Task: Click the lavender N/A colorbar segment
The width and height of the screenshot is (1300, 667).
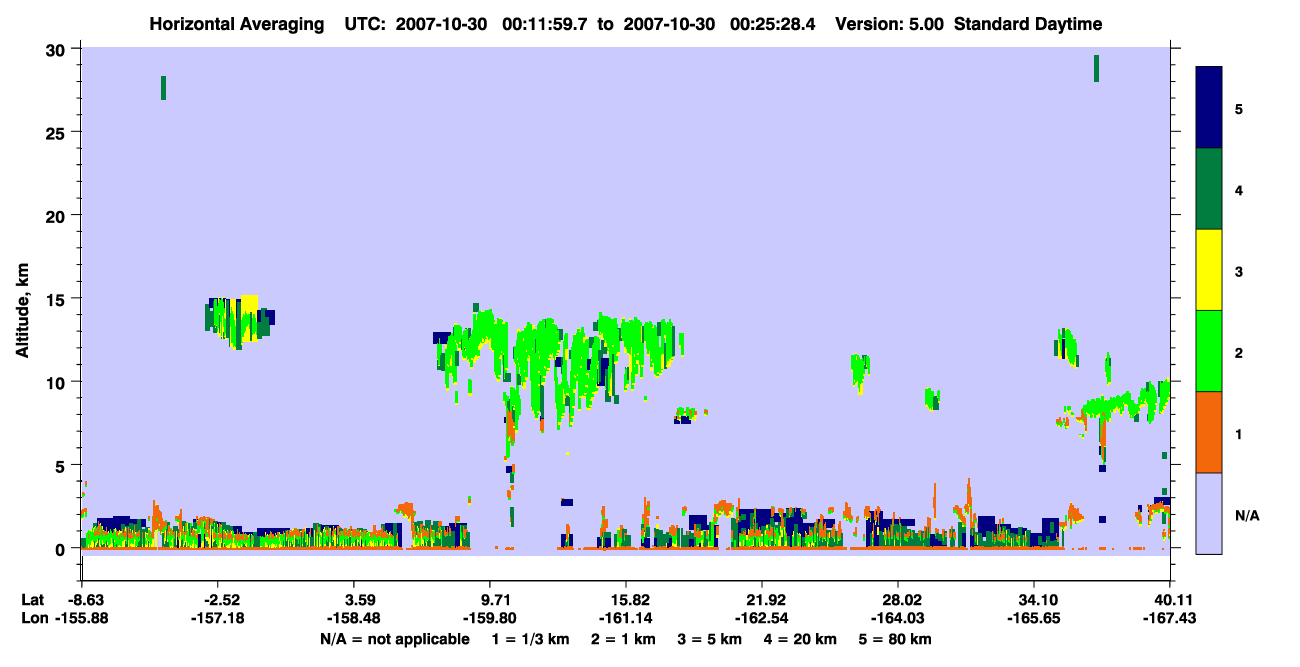Action: (x=1209, y=513)
